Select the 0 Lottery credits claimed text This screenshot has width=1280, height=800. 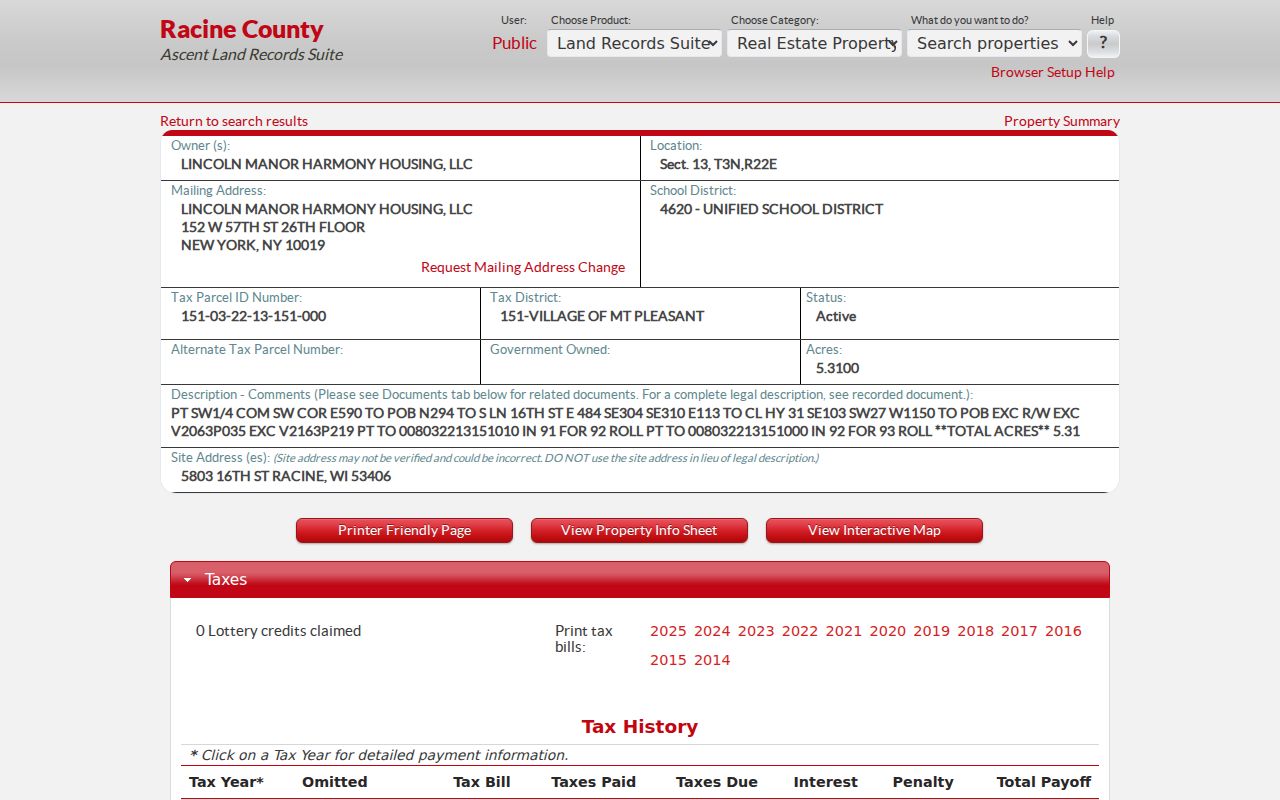click(x=278, y=631)
